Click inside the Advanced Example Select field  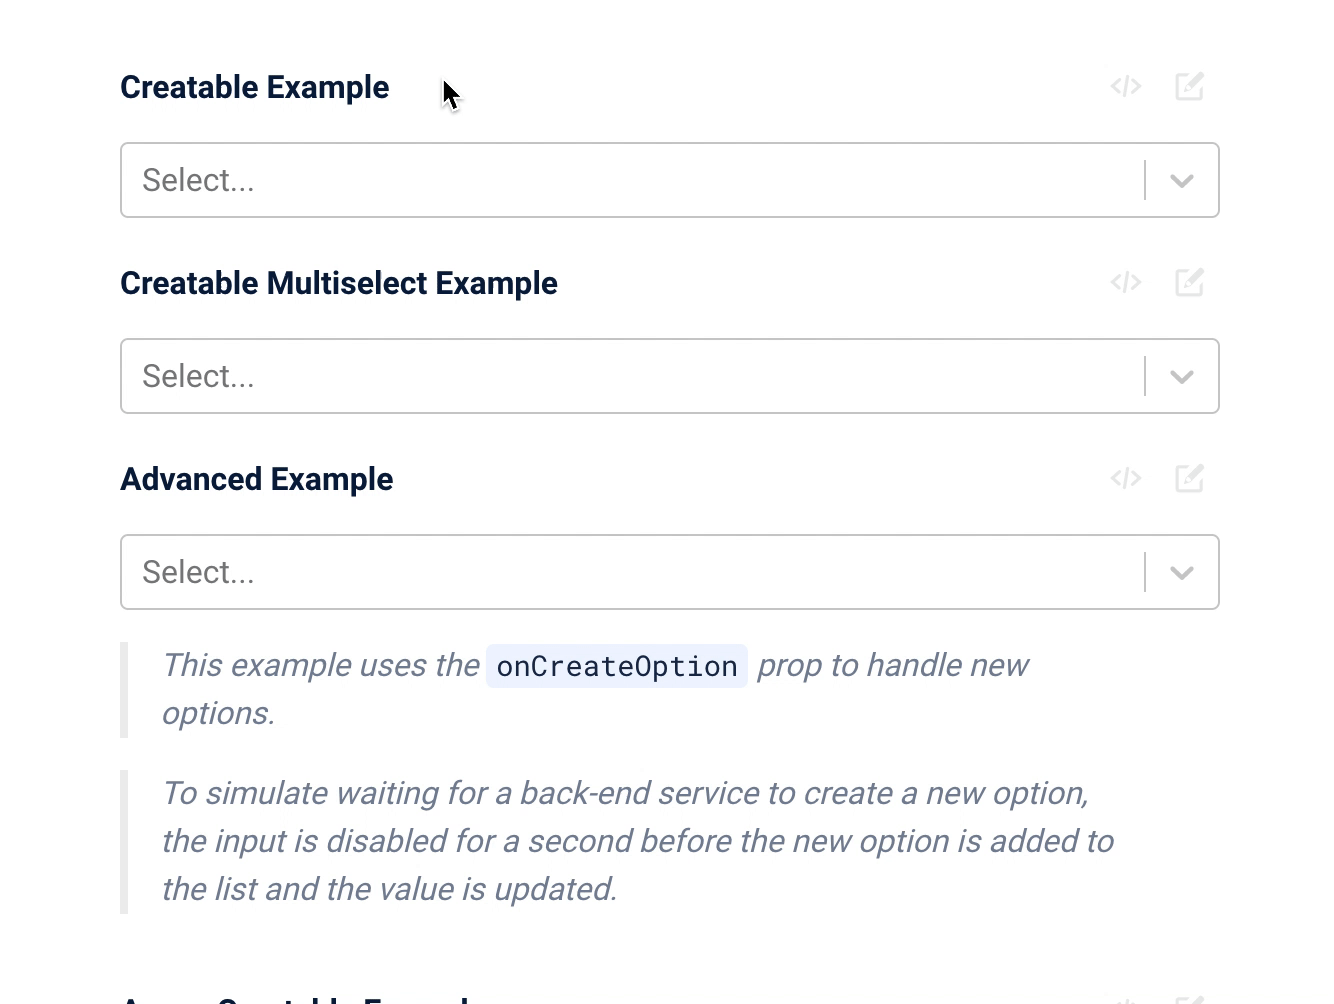(x=600, y=572)
